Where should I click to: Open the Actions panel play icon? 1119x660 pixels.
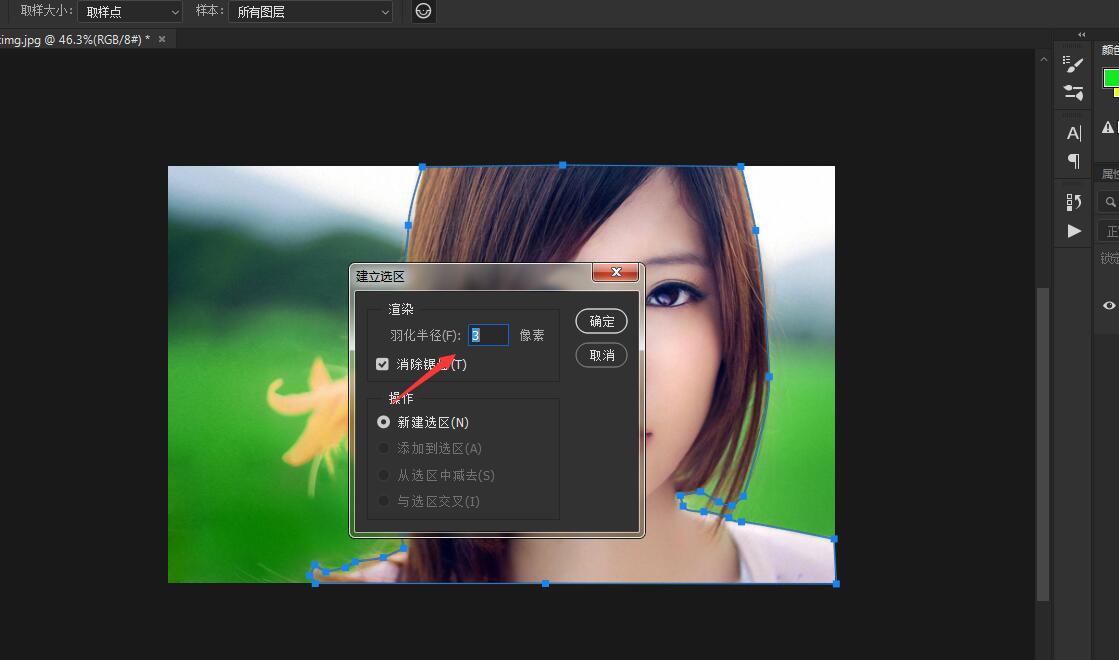coord(1074,231)
